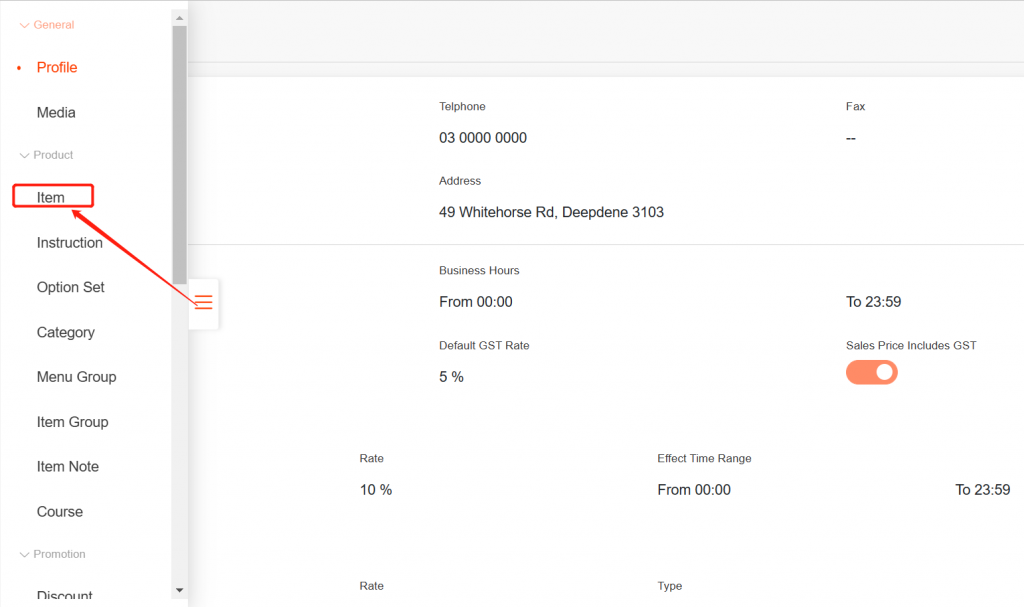Click the hamburger menu icon
The image size is (1024, 607).
coord(203,302)
